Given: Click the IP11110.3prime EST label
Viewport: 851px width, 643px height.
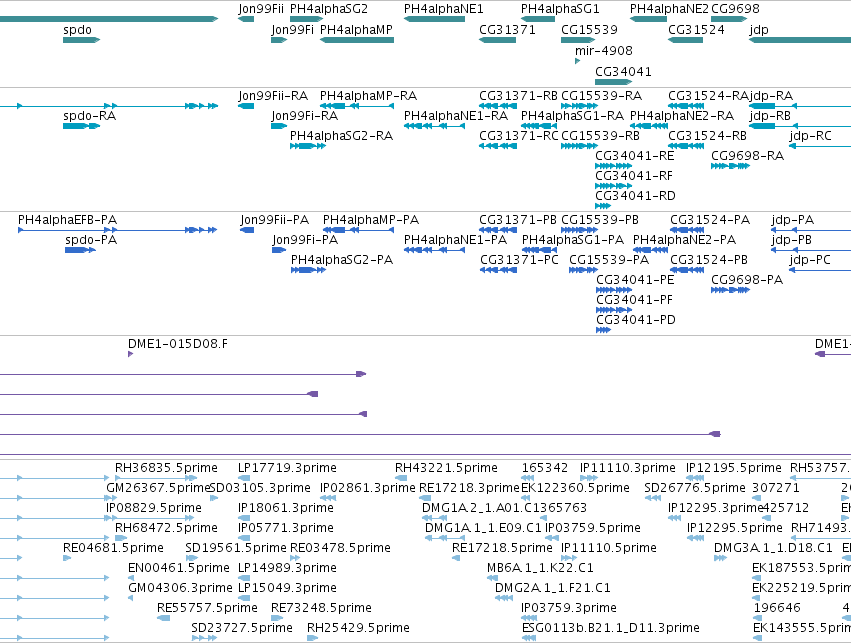Looking at the screenshot, I should (628, 468).
